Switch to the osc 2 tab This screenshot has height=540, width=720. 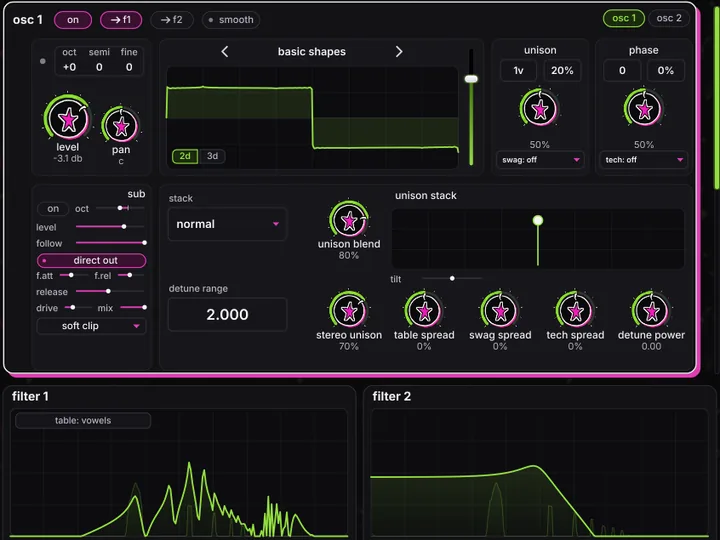[669, 18]
